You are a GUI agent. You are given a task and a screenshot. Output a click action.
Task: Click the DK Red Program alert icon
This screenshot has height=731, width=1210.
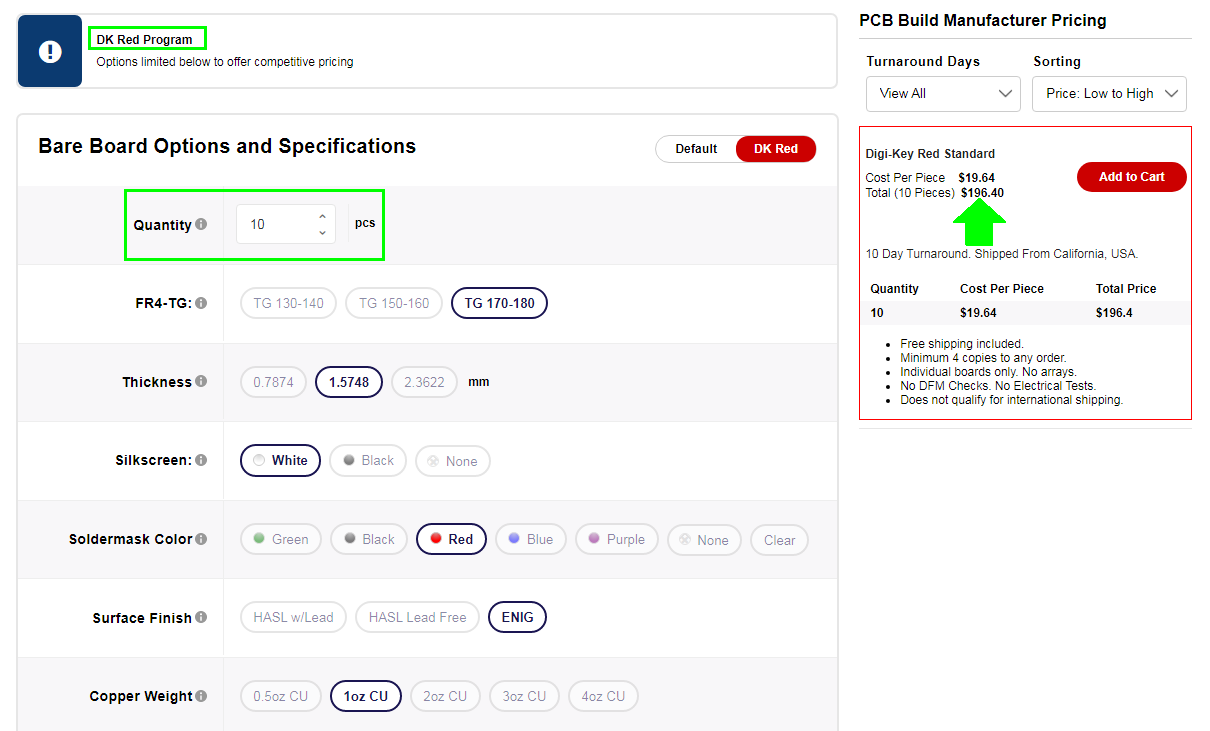tap(50, 52)
